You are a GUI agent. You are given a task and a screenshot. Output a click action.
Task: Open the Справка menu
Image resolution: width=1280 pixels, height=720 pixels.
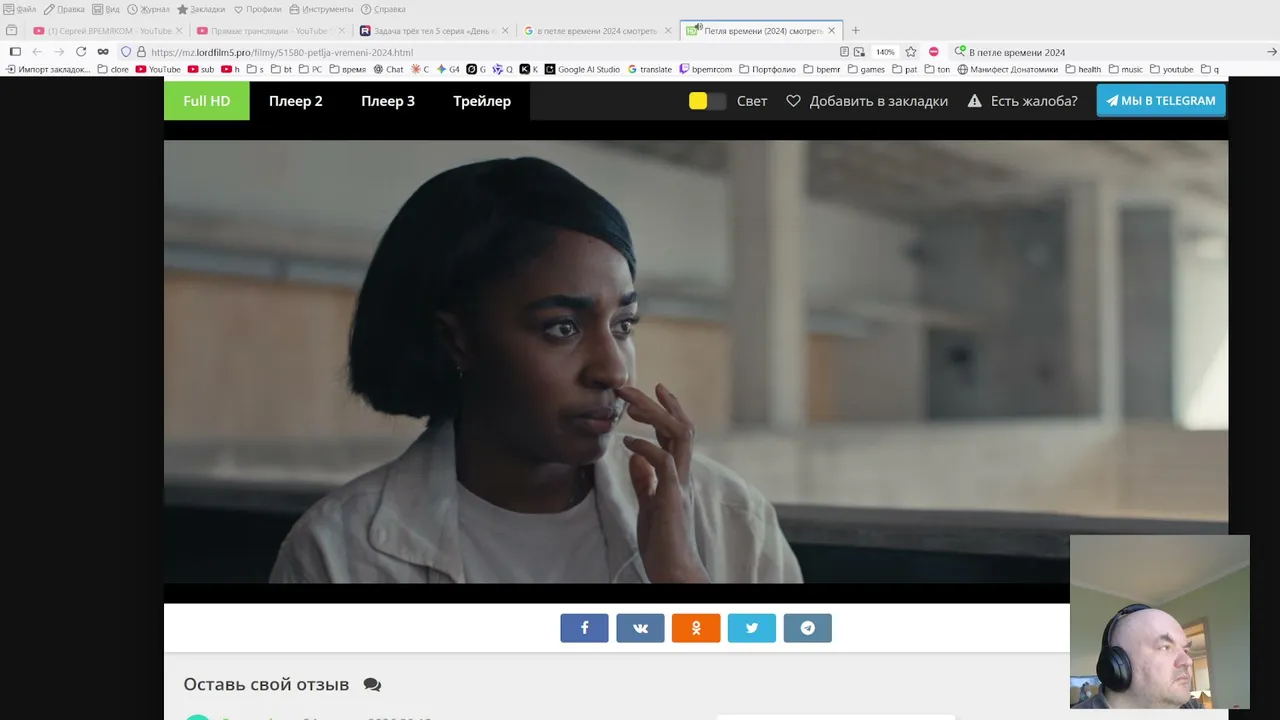(x=384, y=9)
